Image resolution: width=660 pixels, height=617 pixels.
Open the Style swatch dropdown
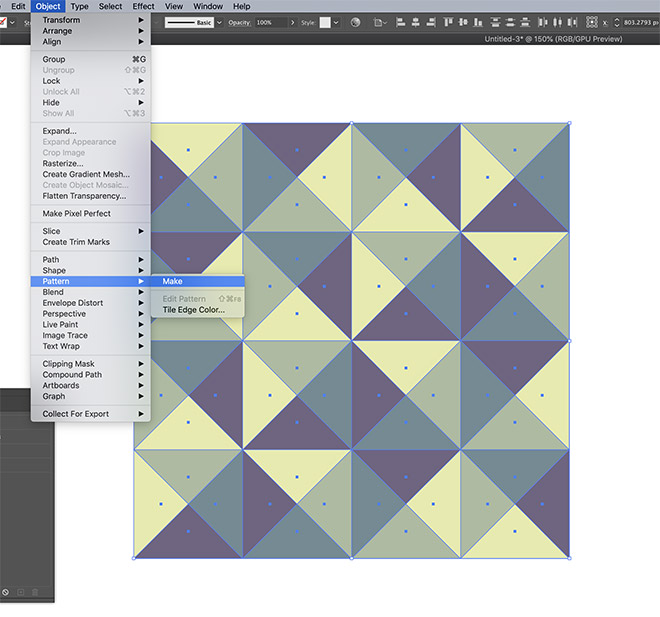[336, 22]
